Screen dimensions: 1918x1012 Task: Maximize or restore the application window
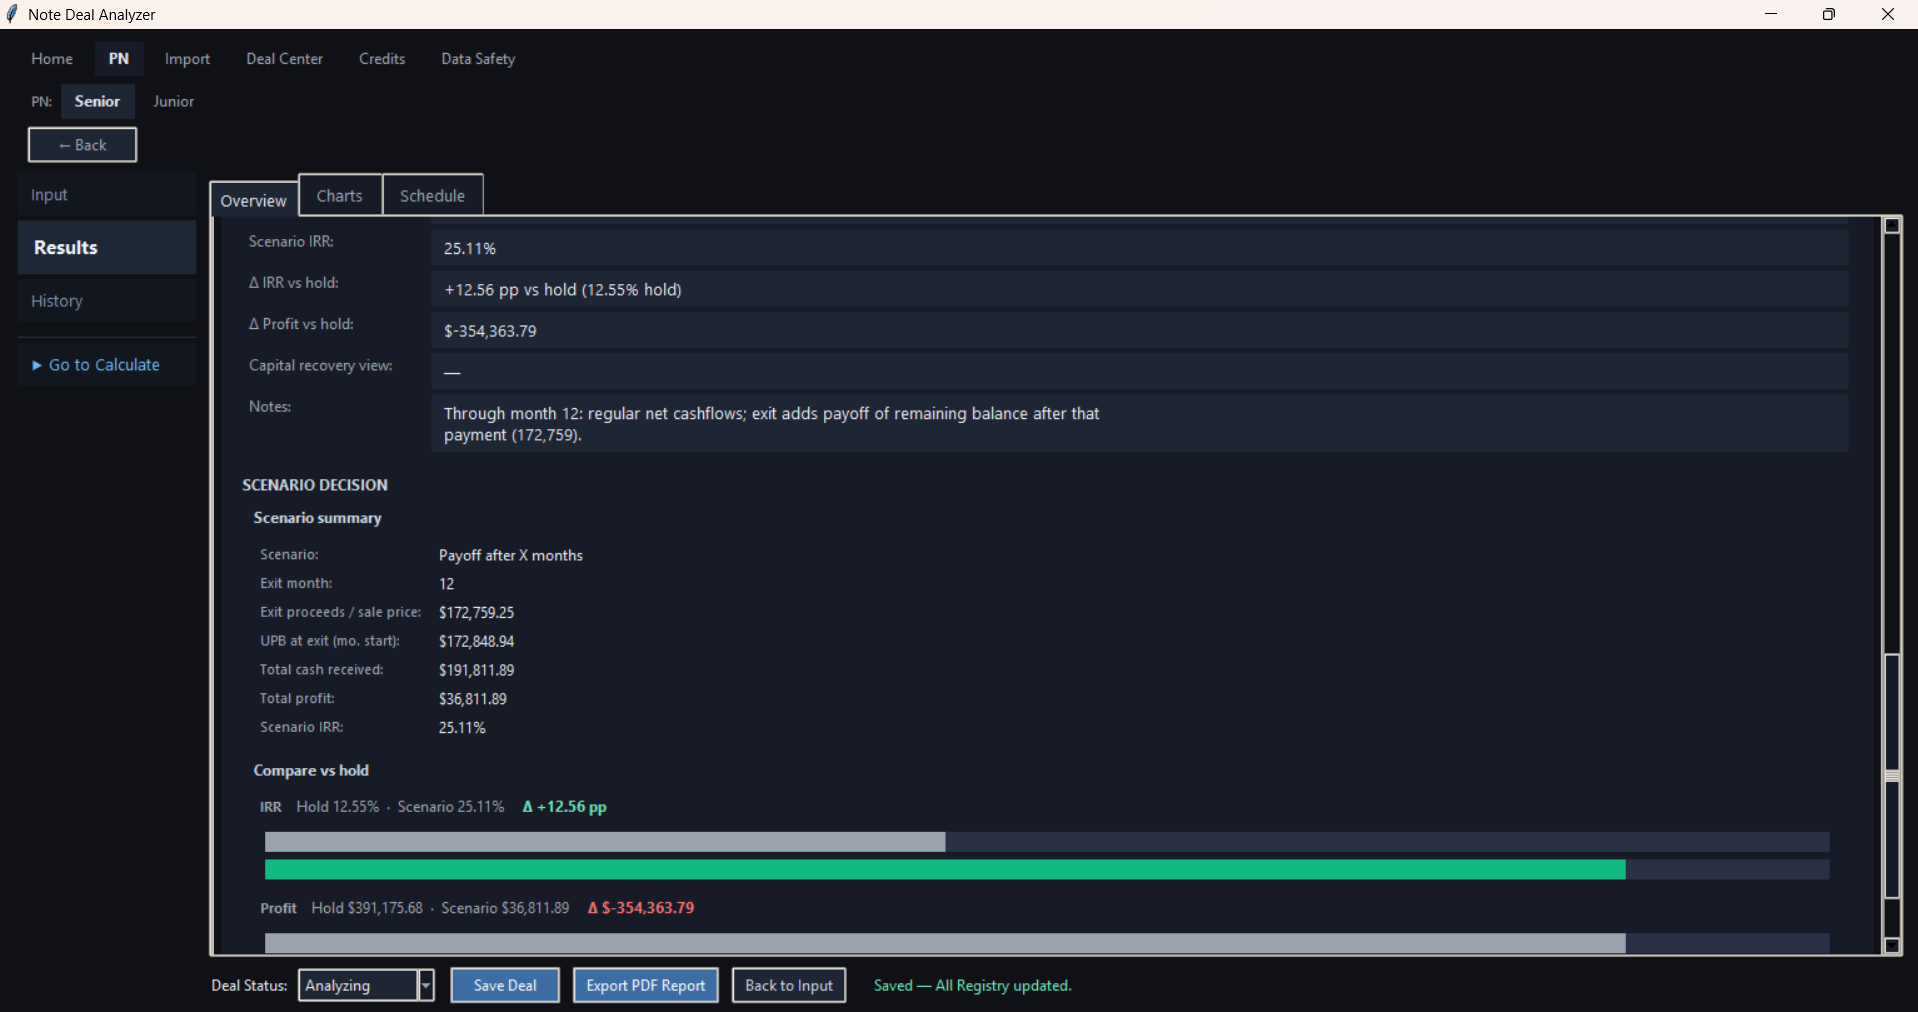tap(1829, 14)
